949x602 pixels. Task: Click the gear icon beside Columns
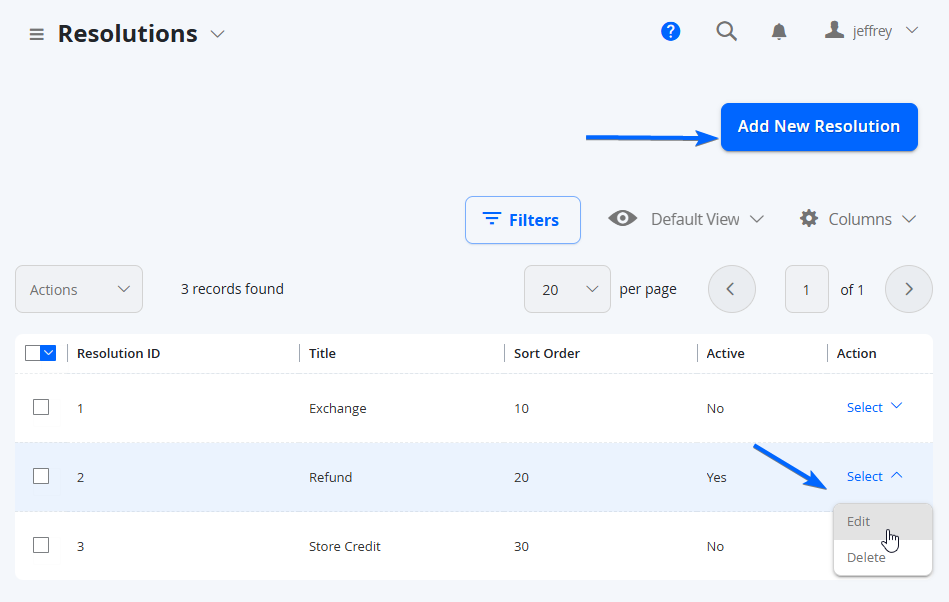pos(809,218)
